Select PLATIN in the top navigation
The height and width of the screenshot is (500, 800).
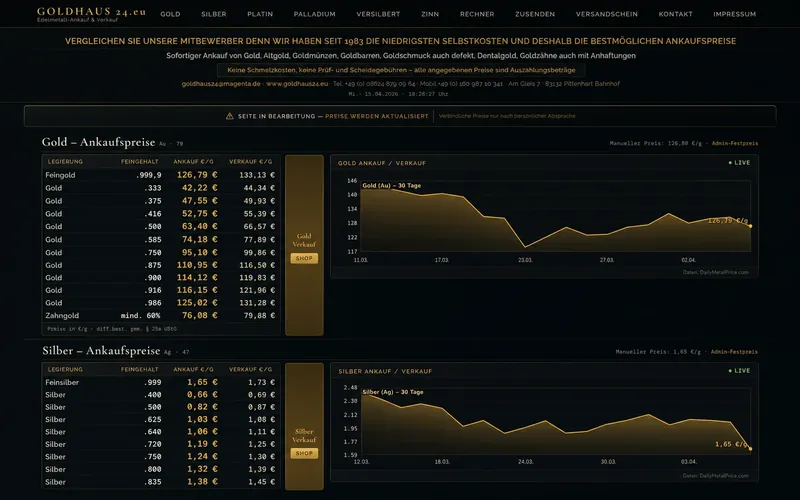pos(260,14)
